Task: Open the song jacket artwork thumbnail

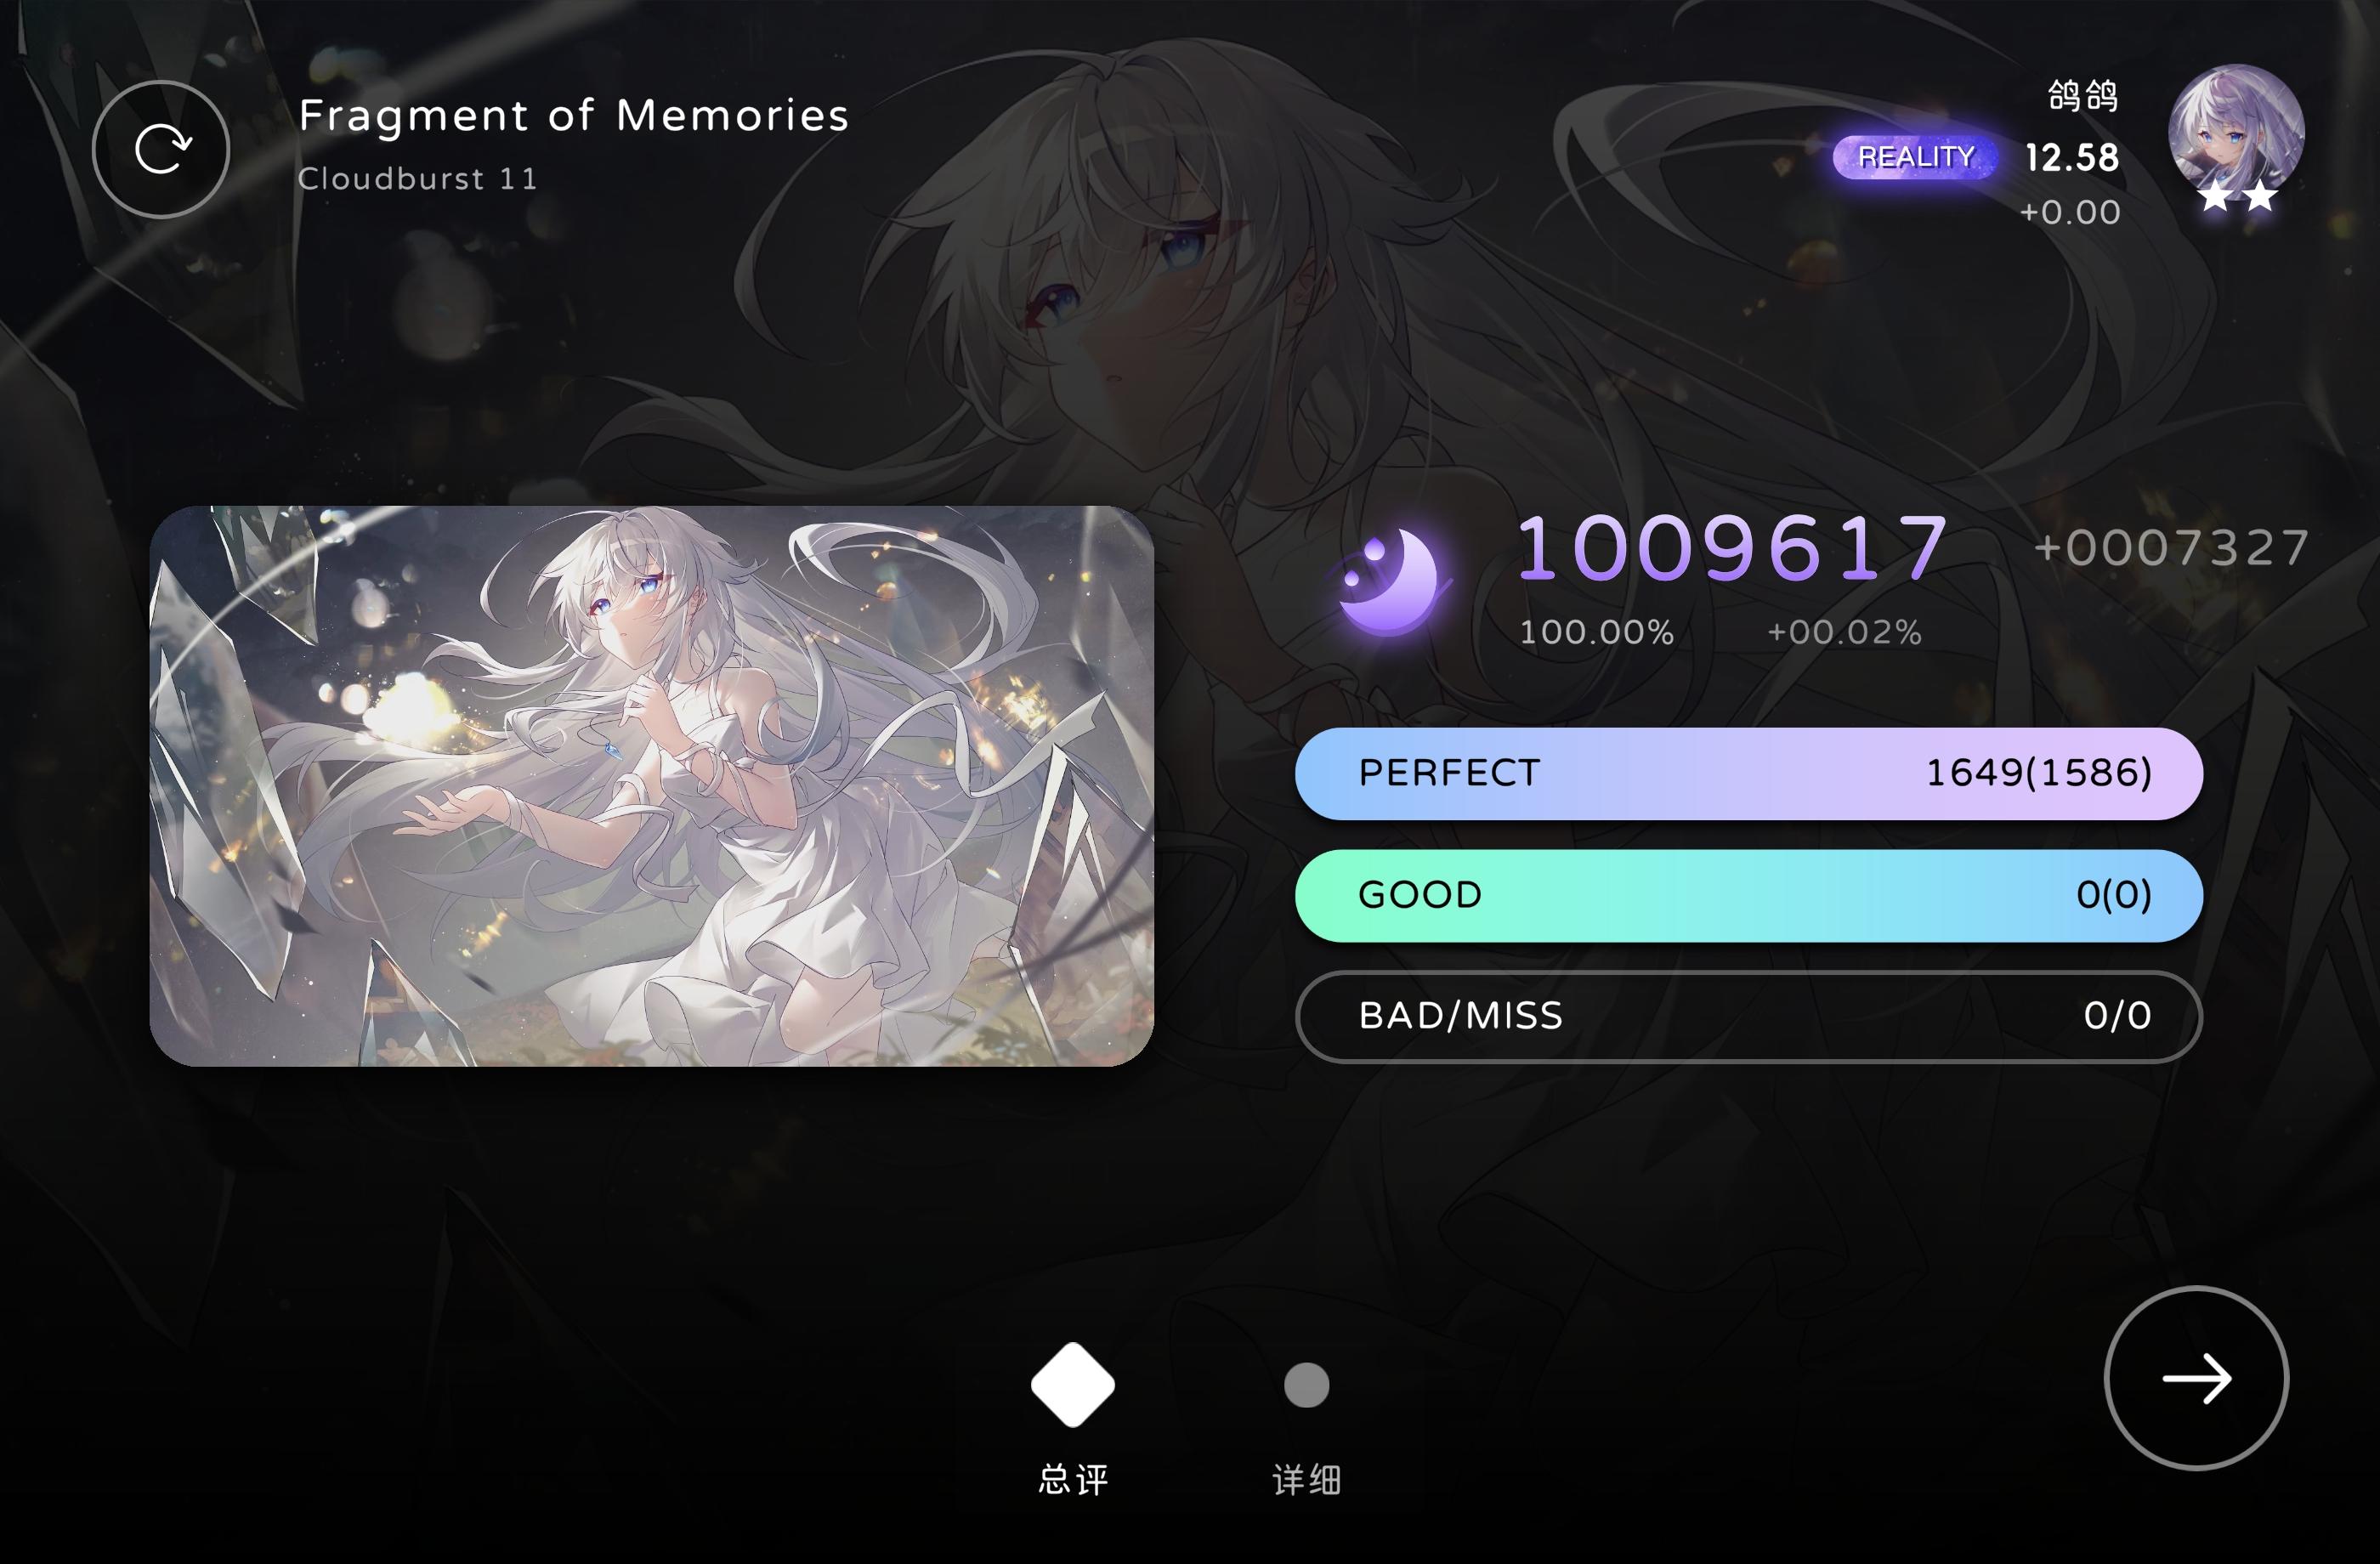Action: [x=651, y=786]
